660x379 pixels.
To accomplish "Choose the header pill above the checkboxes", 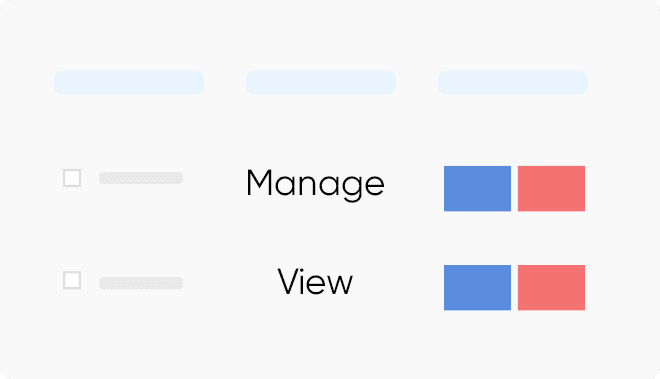I will click(129, 83).
